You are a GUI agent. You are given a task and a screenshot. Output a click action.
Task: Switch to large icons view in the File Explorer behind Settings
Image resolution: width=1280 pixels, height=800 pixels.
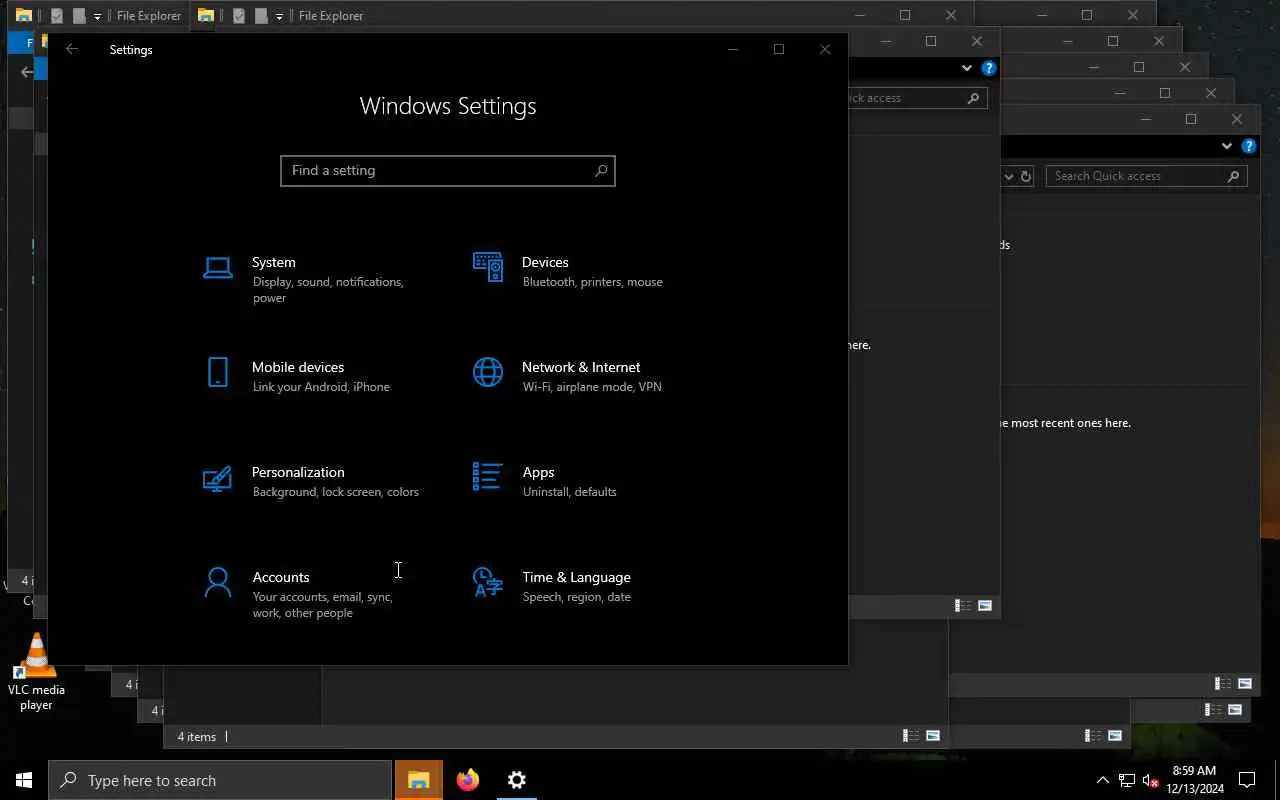pyautogui.click(x=985, y=605)
